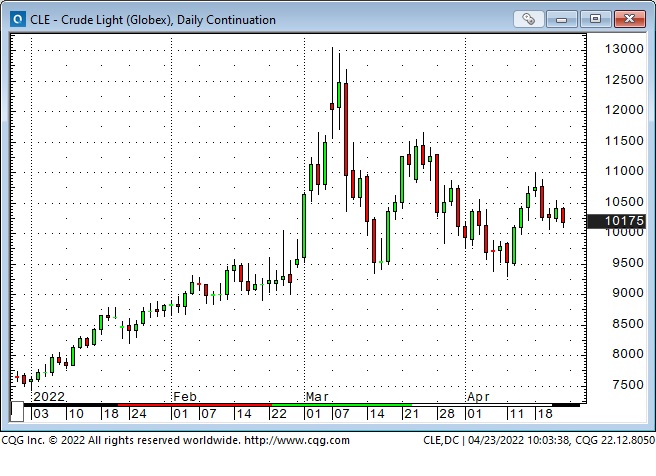Viewport: 656px width, 476px height.
Task: Click date label 11 on time axis
Action: point(516,414)
